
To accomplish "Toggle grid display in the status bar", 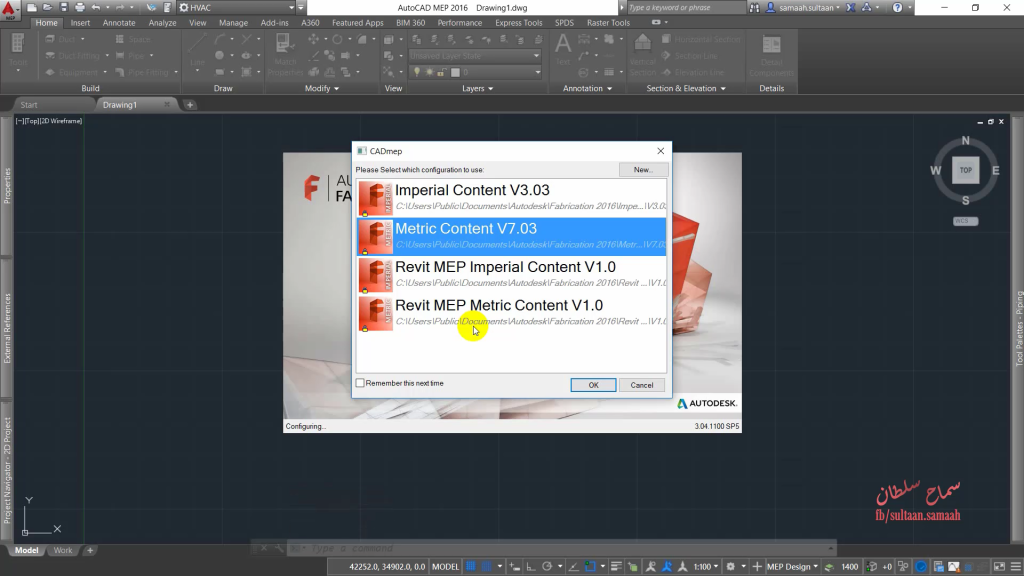I will pos(470,566).
